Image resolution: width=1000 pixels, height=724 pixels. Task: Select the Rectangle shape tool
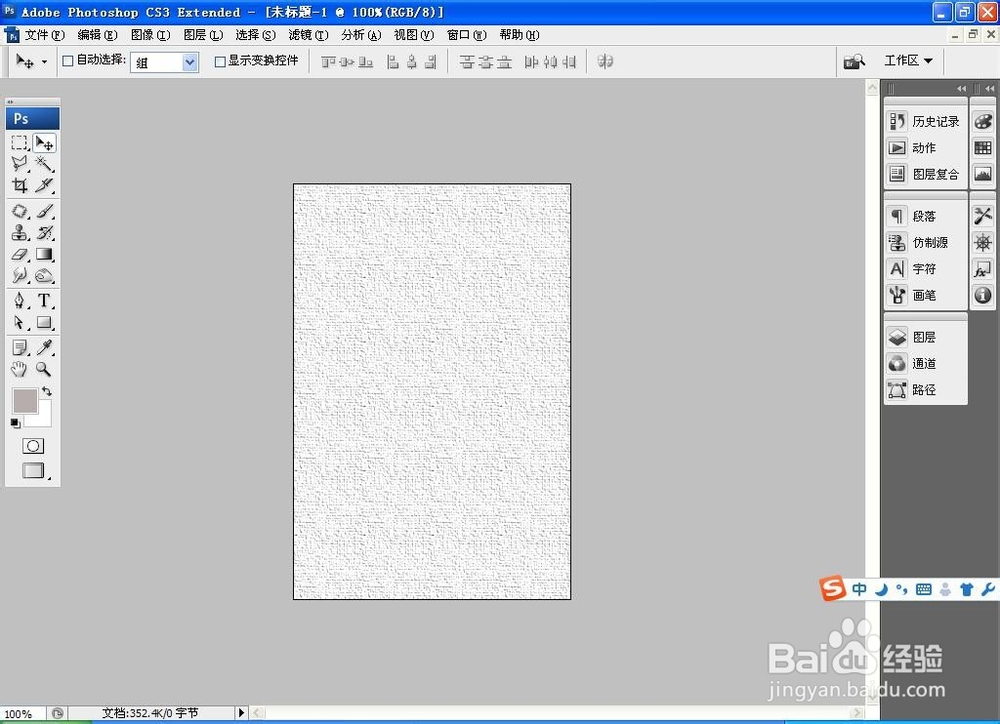coord(44,322)
